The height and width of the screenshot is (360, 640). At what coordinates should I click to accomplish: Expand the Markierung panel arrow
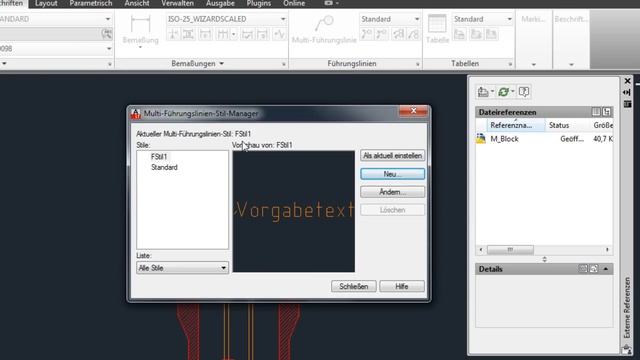click(x=533, y=64)
